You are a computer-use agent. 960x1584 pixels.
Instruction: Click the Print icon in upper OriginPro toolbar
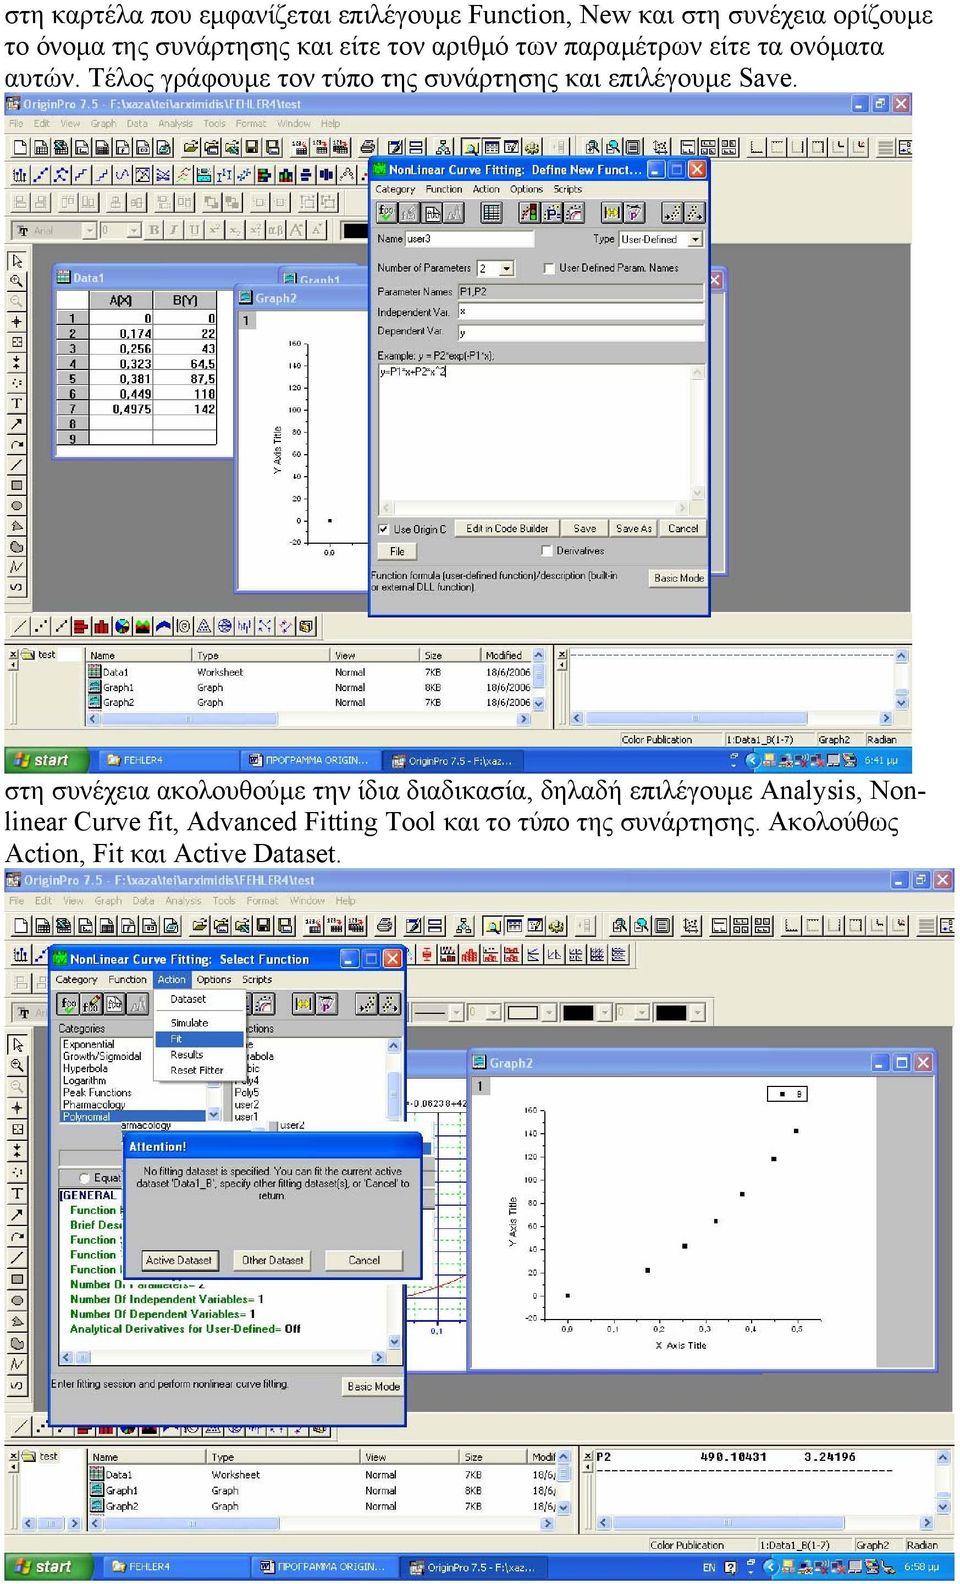(367, 148)
